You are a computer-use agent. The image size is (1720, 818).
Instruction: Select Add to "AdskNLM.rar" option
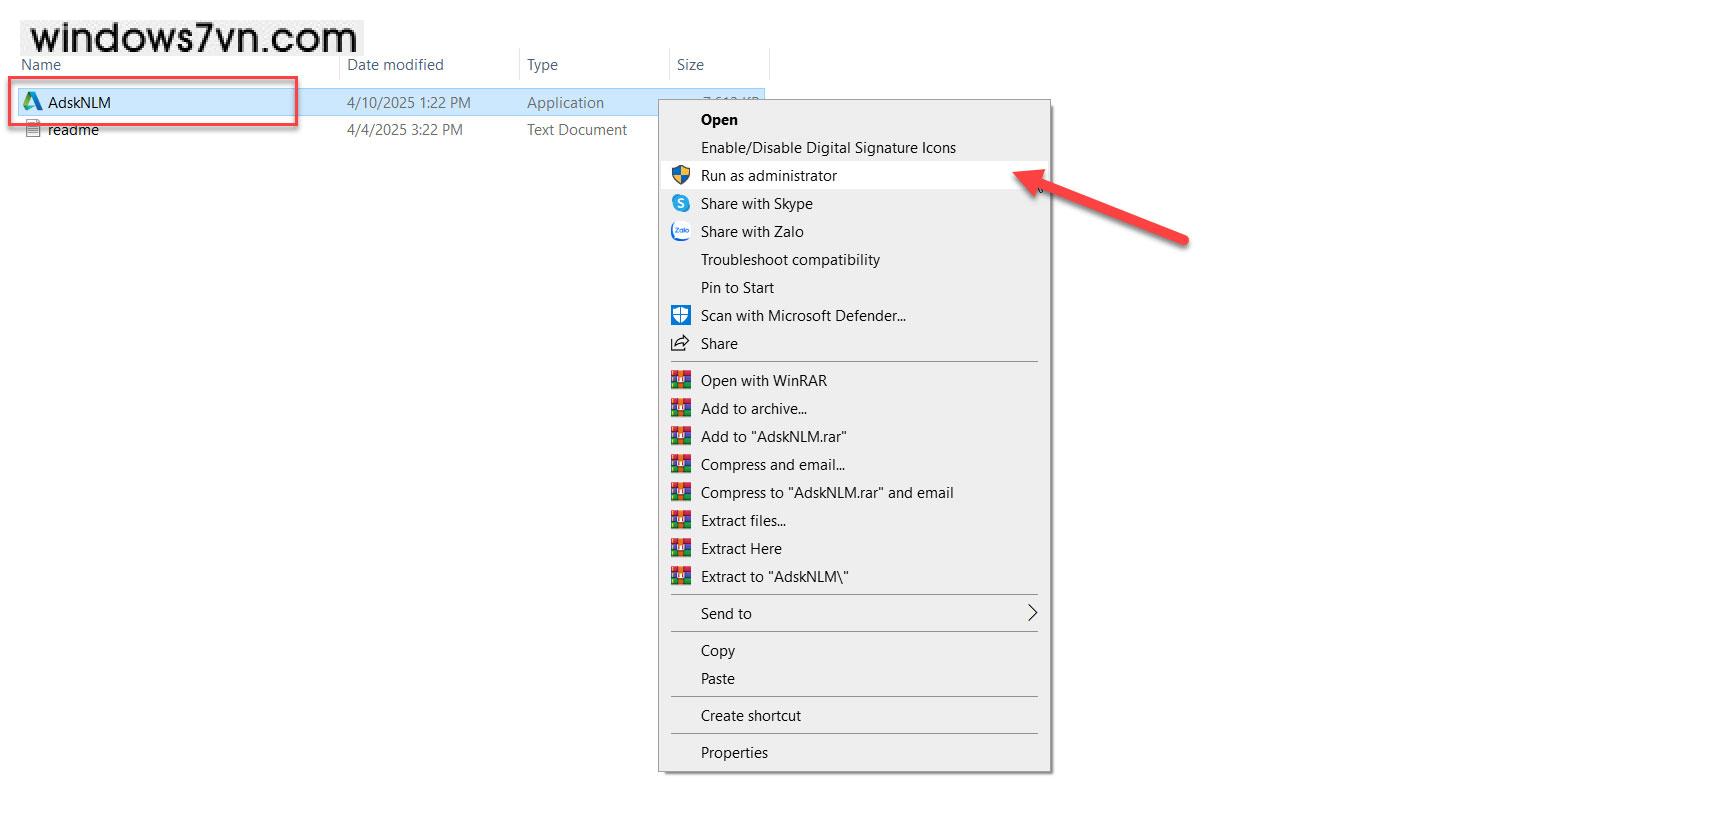(773, 437)
